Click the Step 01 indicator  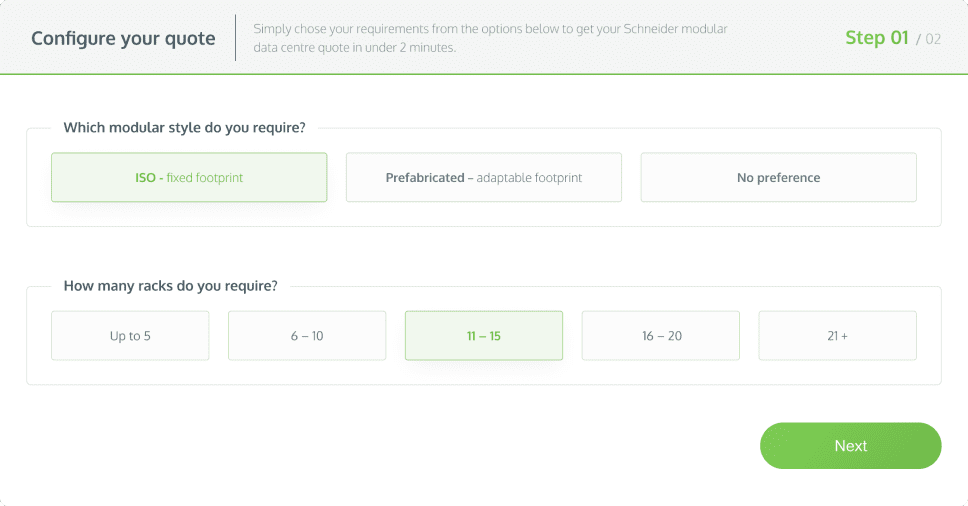click(877, 38)
